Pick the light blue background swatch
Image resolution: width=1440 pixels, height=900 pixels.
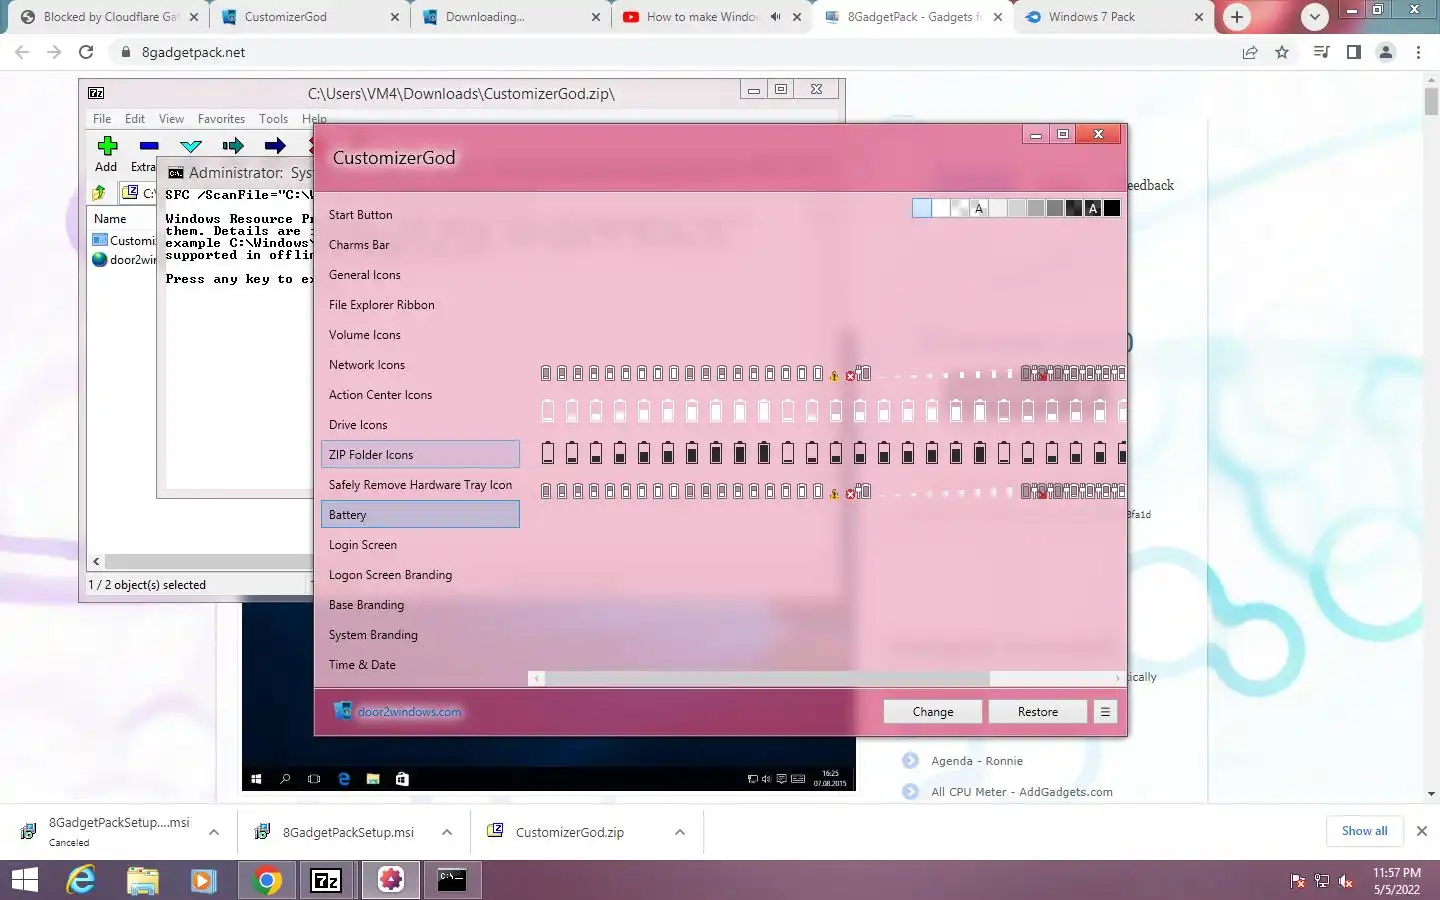(x=922, y=208)
